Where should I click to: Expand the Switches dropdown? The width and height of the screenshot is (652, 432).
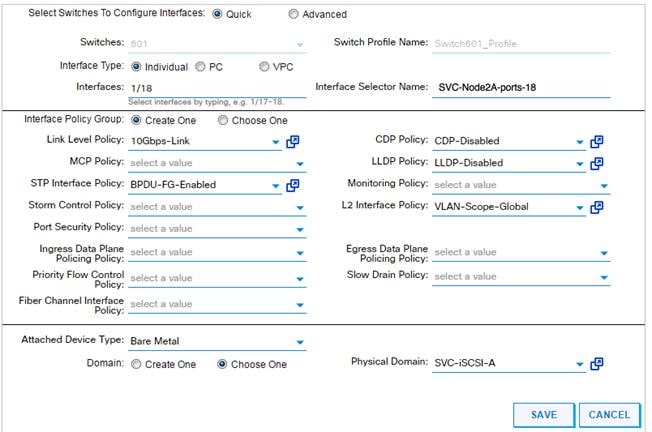tap(300, 44)
